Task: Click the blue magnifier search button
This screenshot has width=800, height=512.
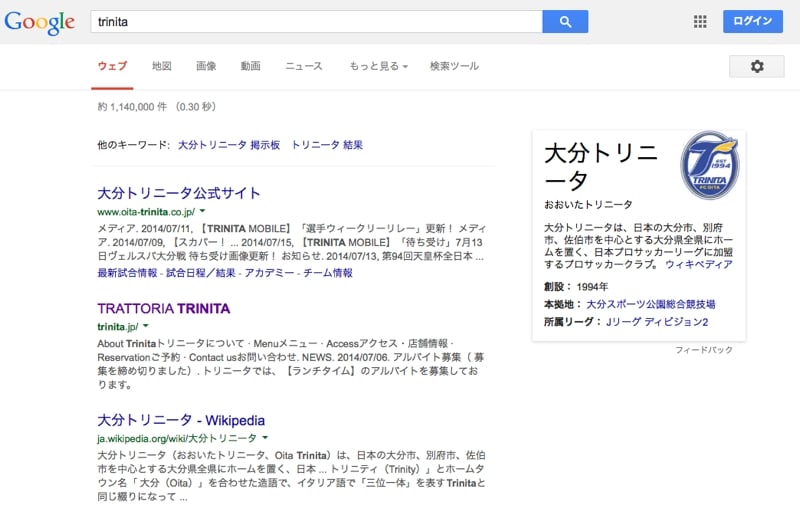Action: [565, 21]
